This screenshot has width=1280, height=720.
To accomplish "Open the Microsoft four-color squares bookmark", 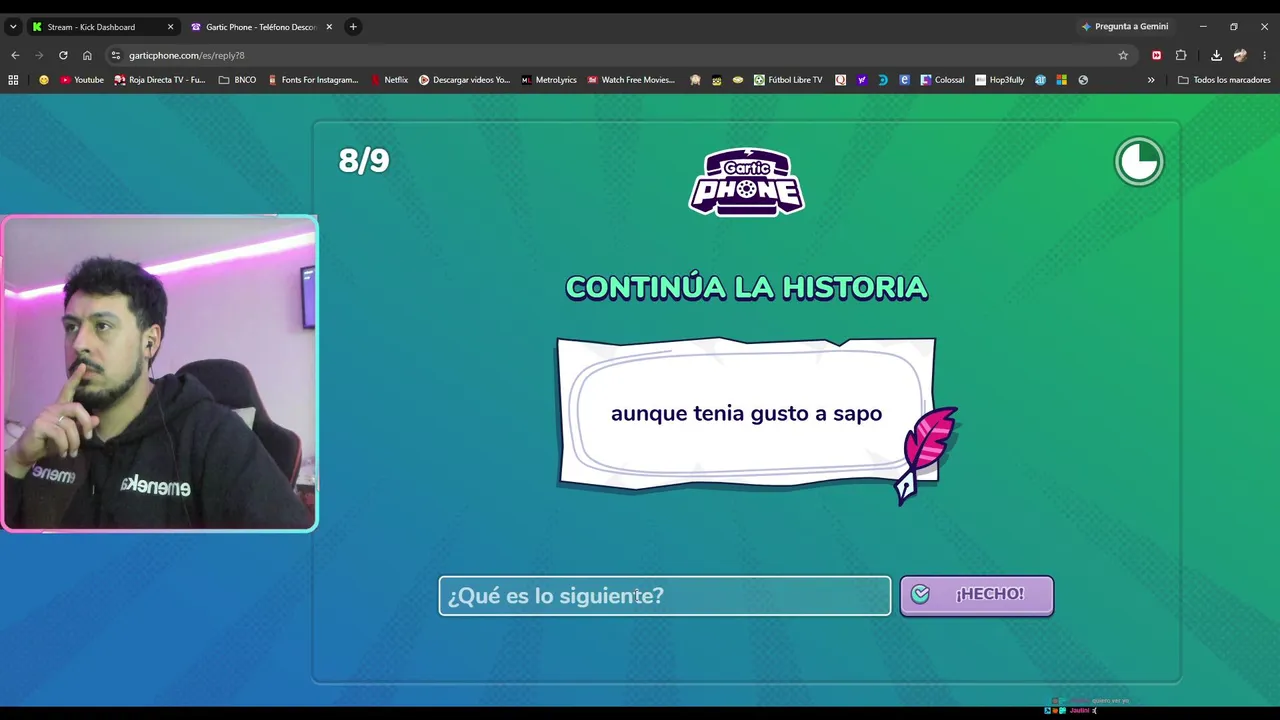I will tap(1062, 80).
